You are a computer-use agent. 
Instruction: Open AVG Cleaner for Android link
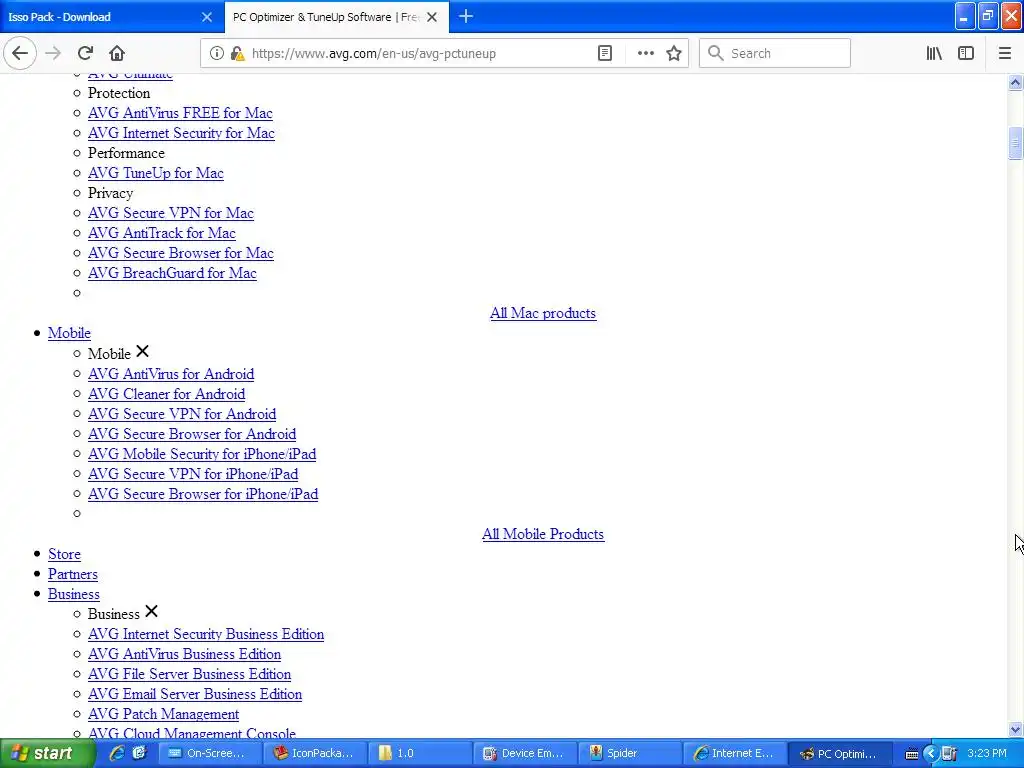click(167, 394)
